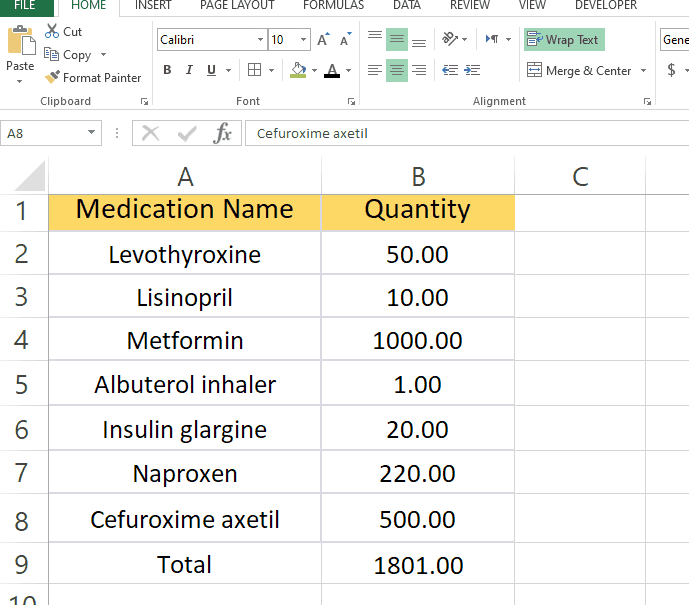Image resolution: width=689 pixels, height=605 pixels.
Task: Click the Merge & Center button
Action: pyautogui.click(x=579, y=70)
